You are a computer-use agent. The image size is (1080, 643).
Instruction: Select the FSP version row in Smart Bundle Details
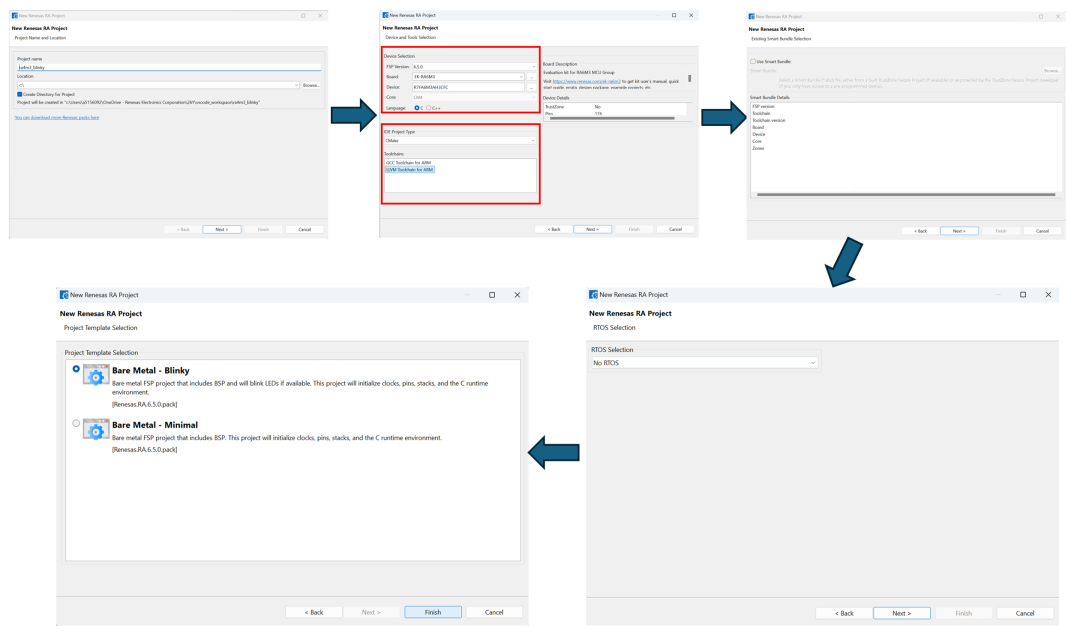click(x=763, y=107)
